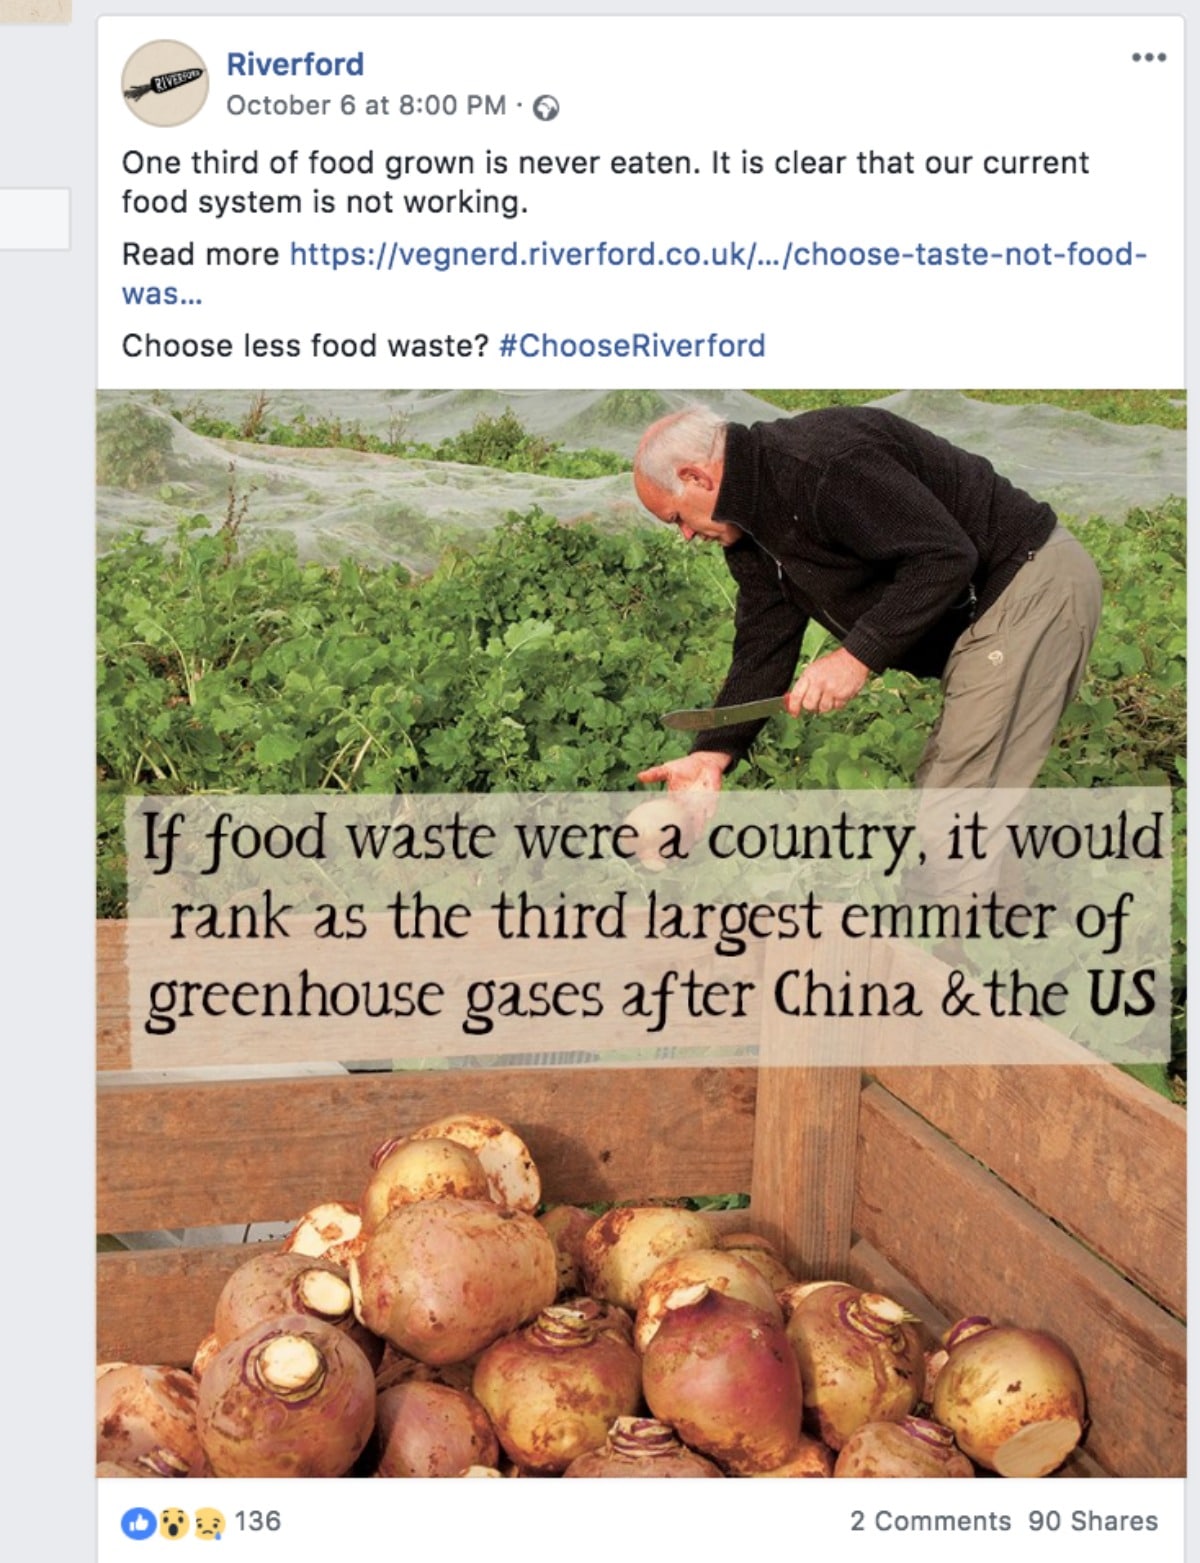Show the 2 Comments on the post

click(931, 1521)
